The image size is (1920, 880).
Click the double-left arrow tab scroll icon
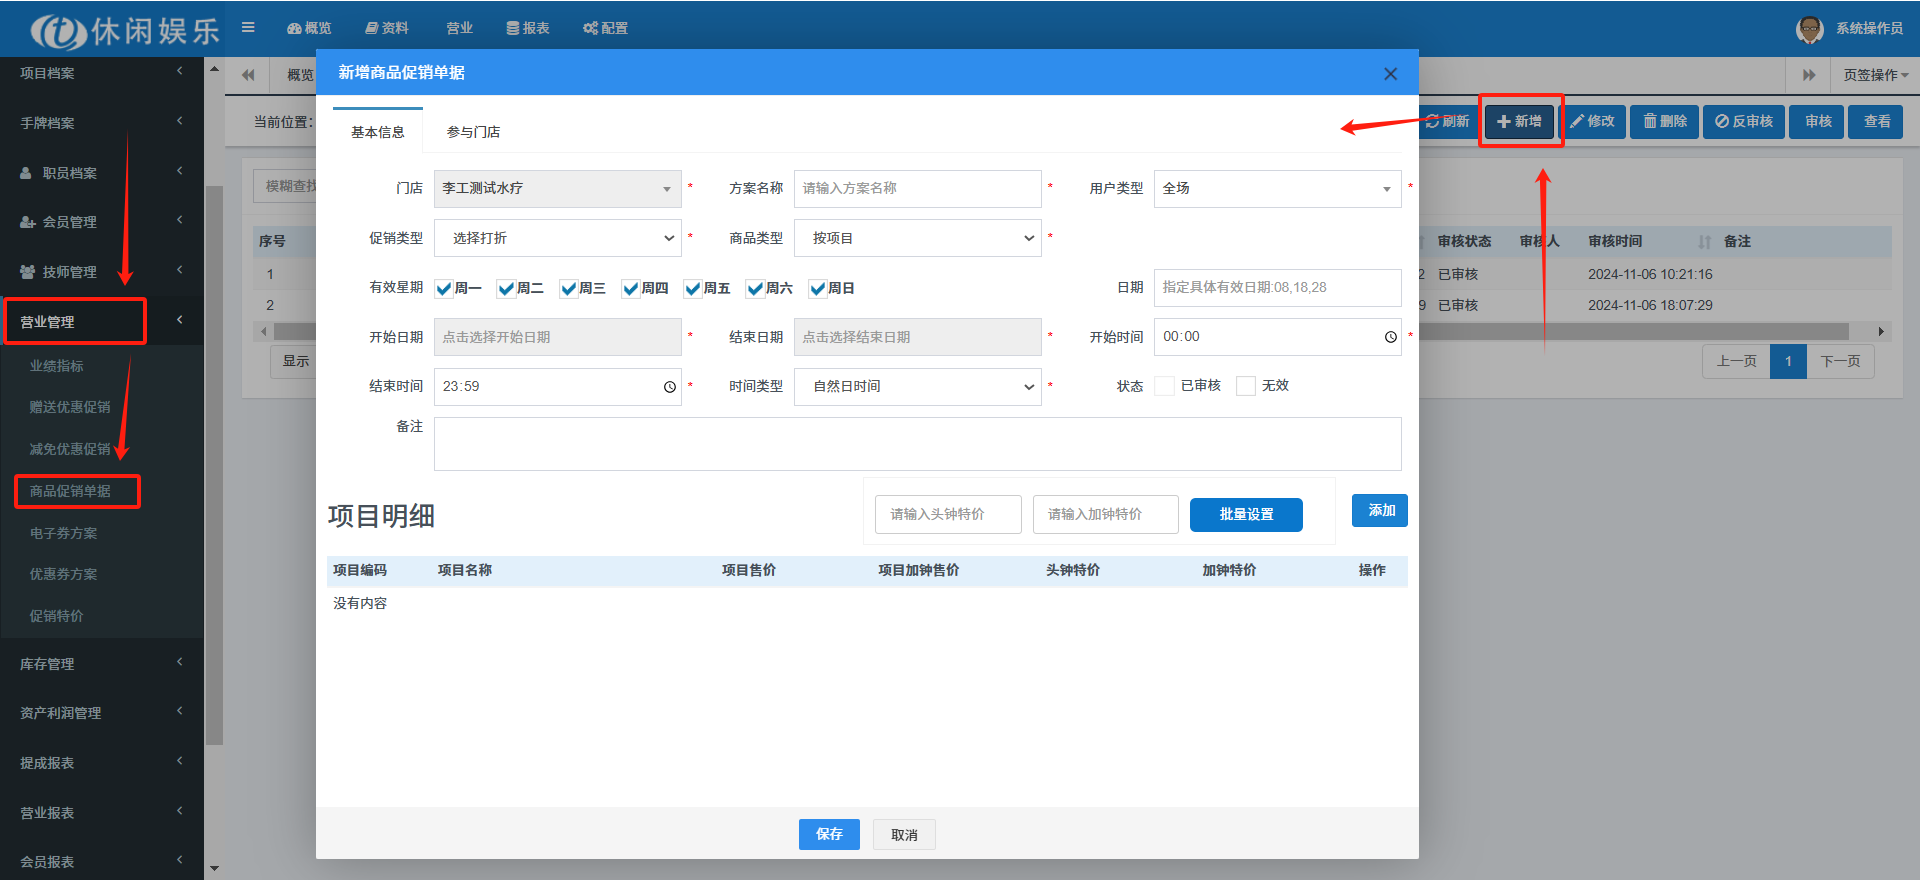pos(248,75)
